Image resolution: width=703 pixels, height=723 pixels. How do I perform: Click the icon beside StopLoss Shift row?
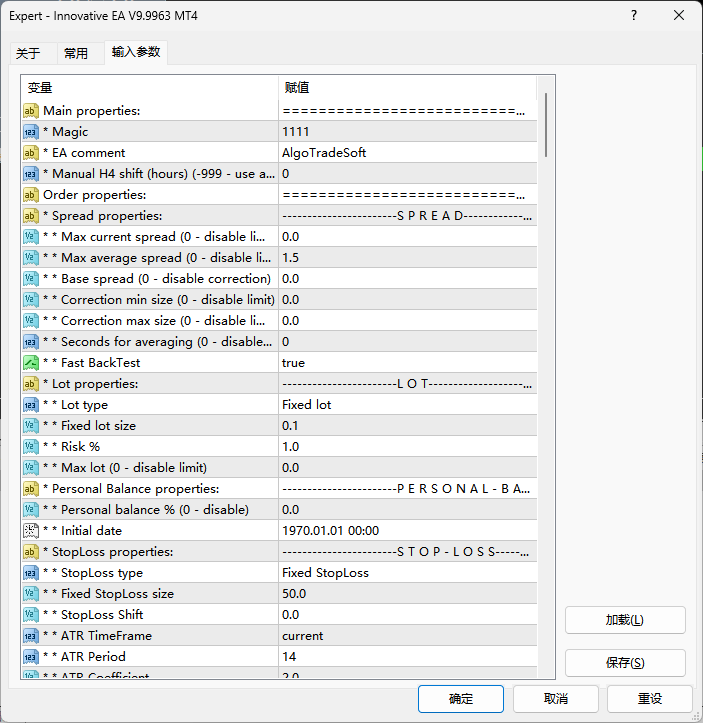[x=31, y=615]
